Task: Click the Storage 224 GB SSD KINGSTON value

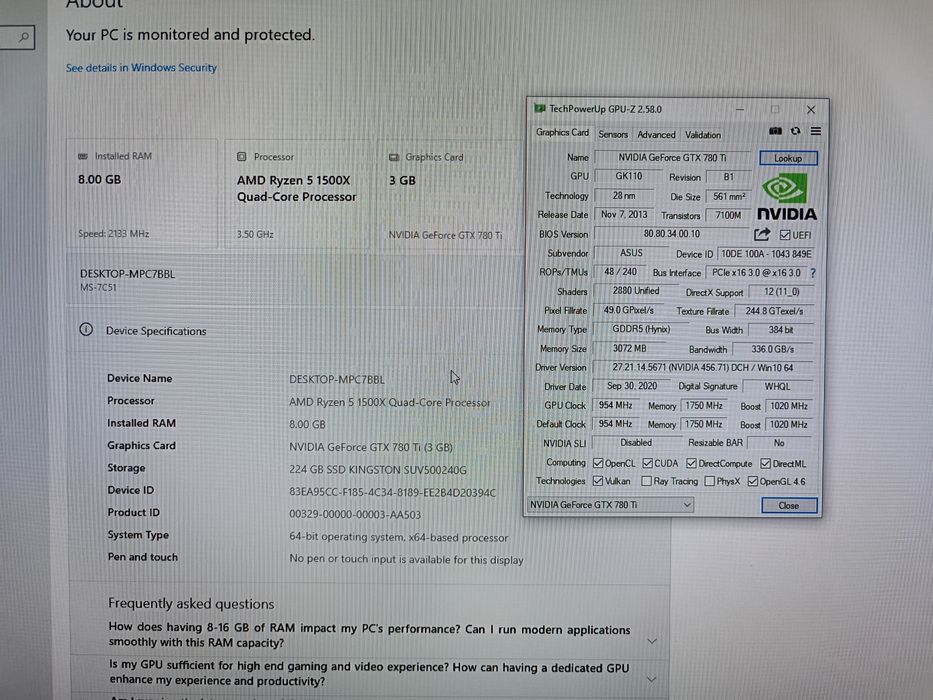Action: click(378, 470)
